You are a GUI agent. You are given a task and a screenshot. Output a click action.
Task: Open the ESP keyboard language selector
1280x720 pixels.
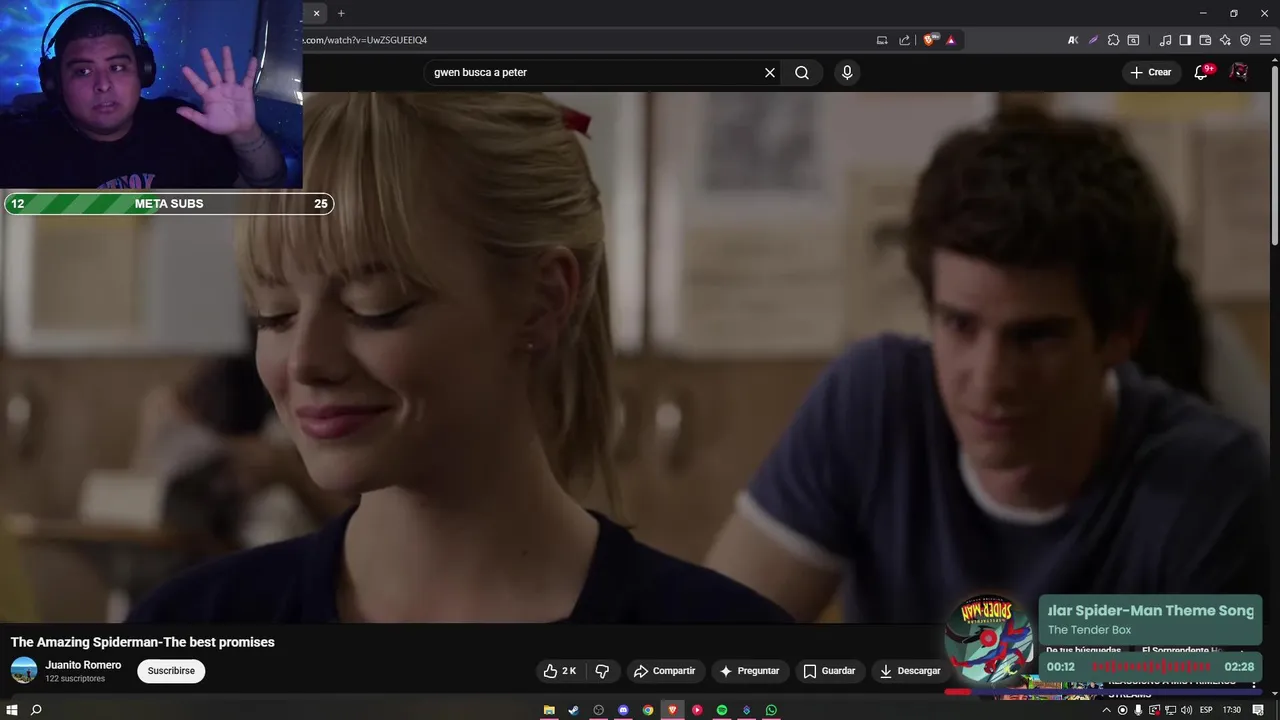[x=1206, y=710]
